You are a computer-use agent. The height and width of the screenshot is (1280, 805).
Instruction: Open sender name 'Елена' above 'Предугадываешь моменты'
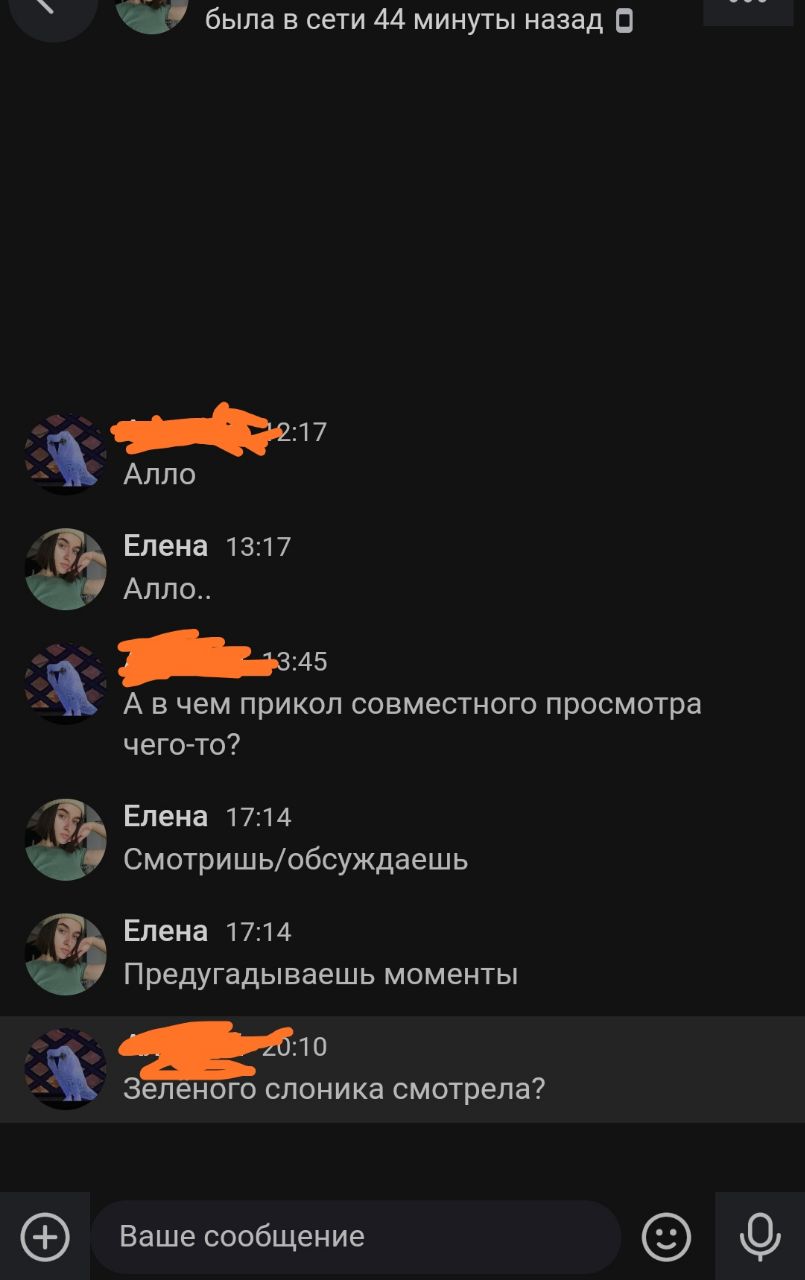coord(166,931)
